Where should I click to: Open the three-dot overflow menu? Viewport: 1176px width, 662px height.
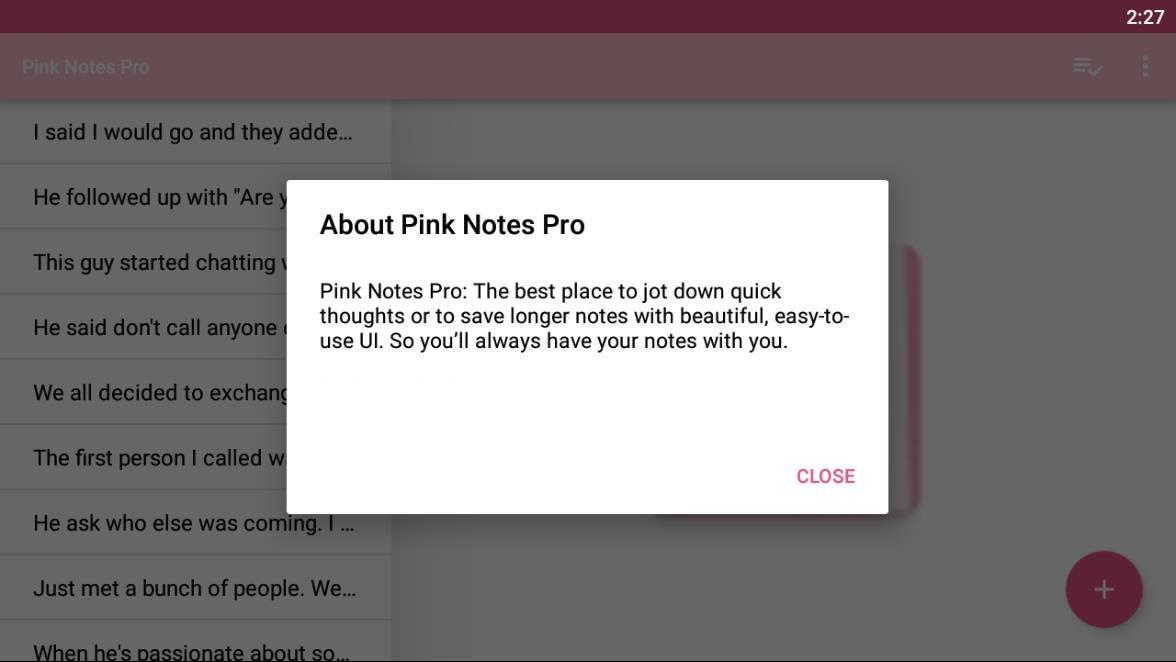(x=1144, y=67)
